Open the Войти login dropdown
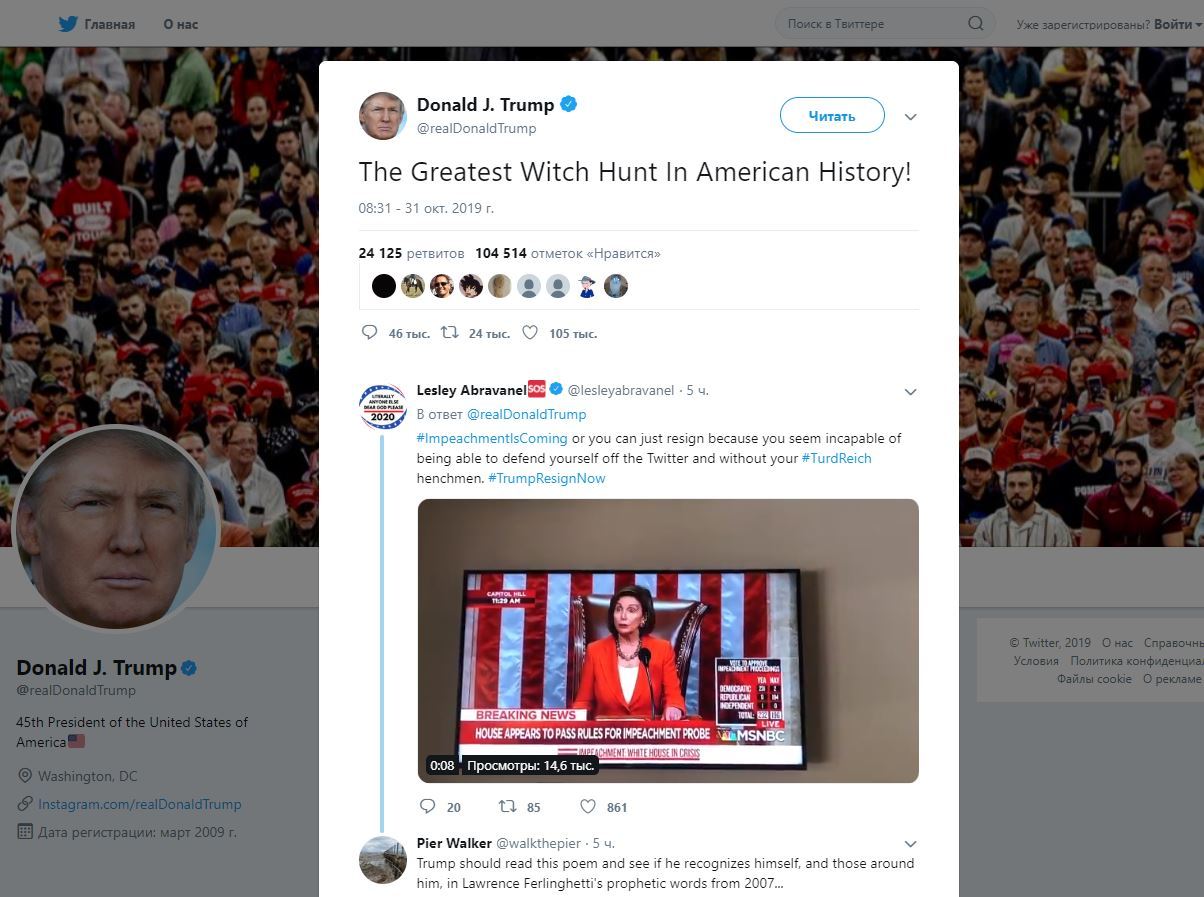 click(1178, 24)
